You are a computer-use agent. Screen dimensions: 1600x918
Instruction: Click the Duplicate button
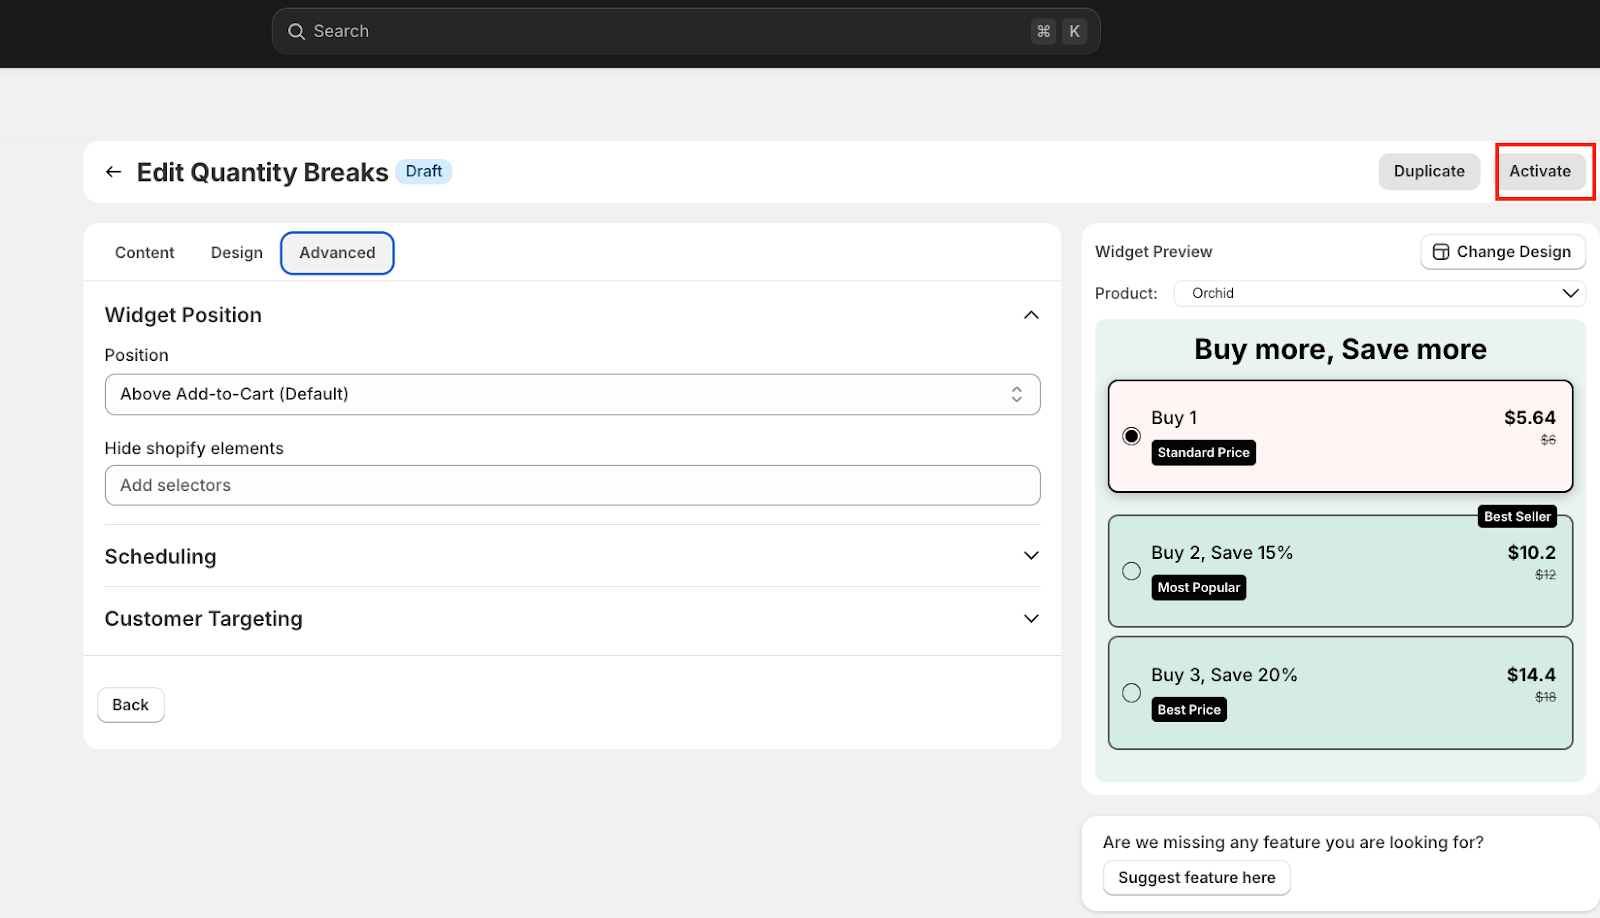coord(1428,172)
